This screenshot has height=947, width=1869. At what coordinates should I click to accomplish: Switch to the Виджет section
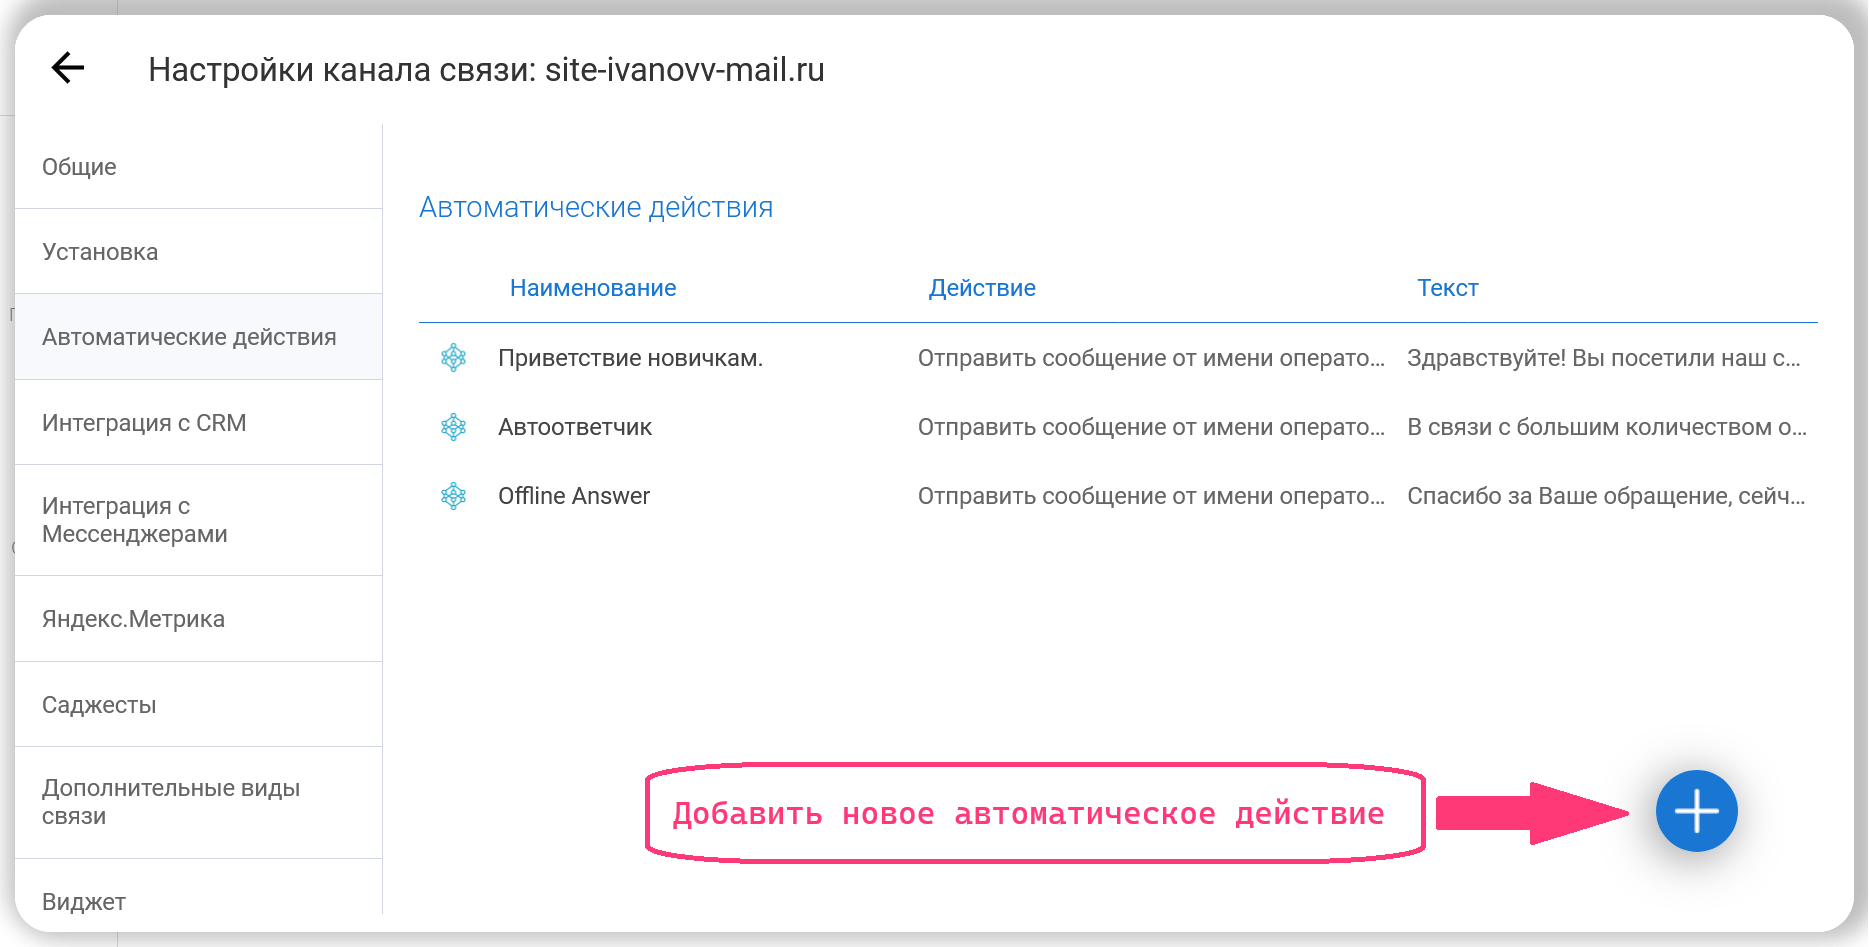[x=84, y=901]
